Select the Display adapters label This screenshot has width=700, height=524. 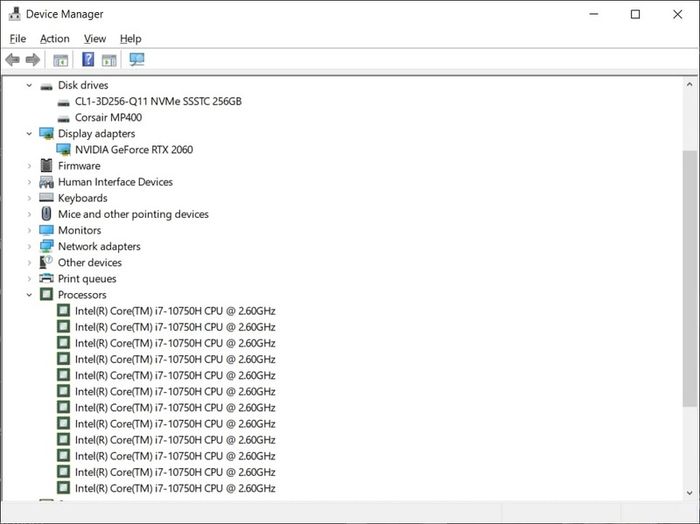coord(96,133)
